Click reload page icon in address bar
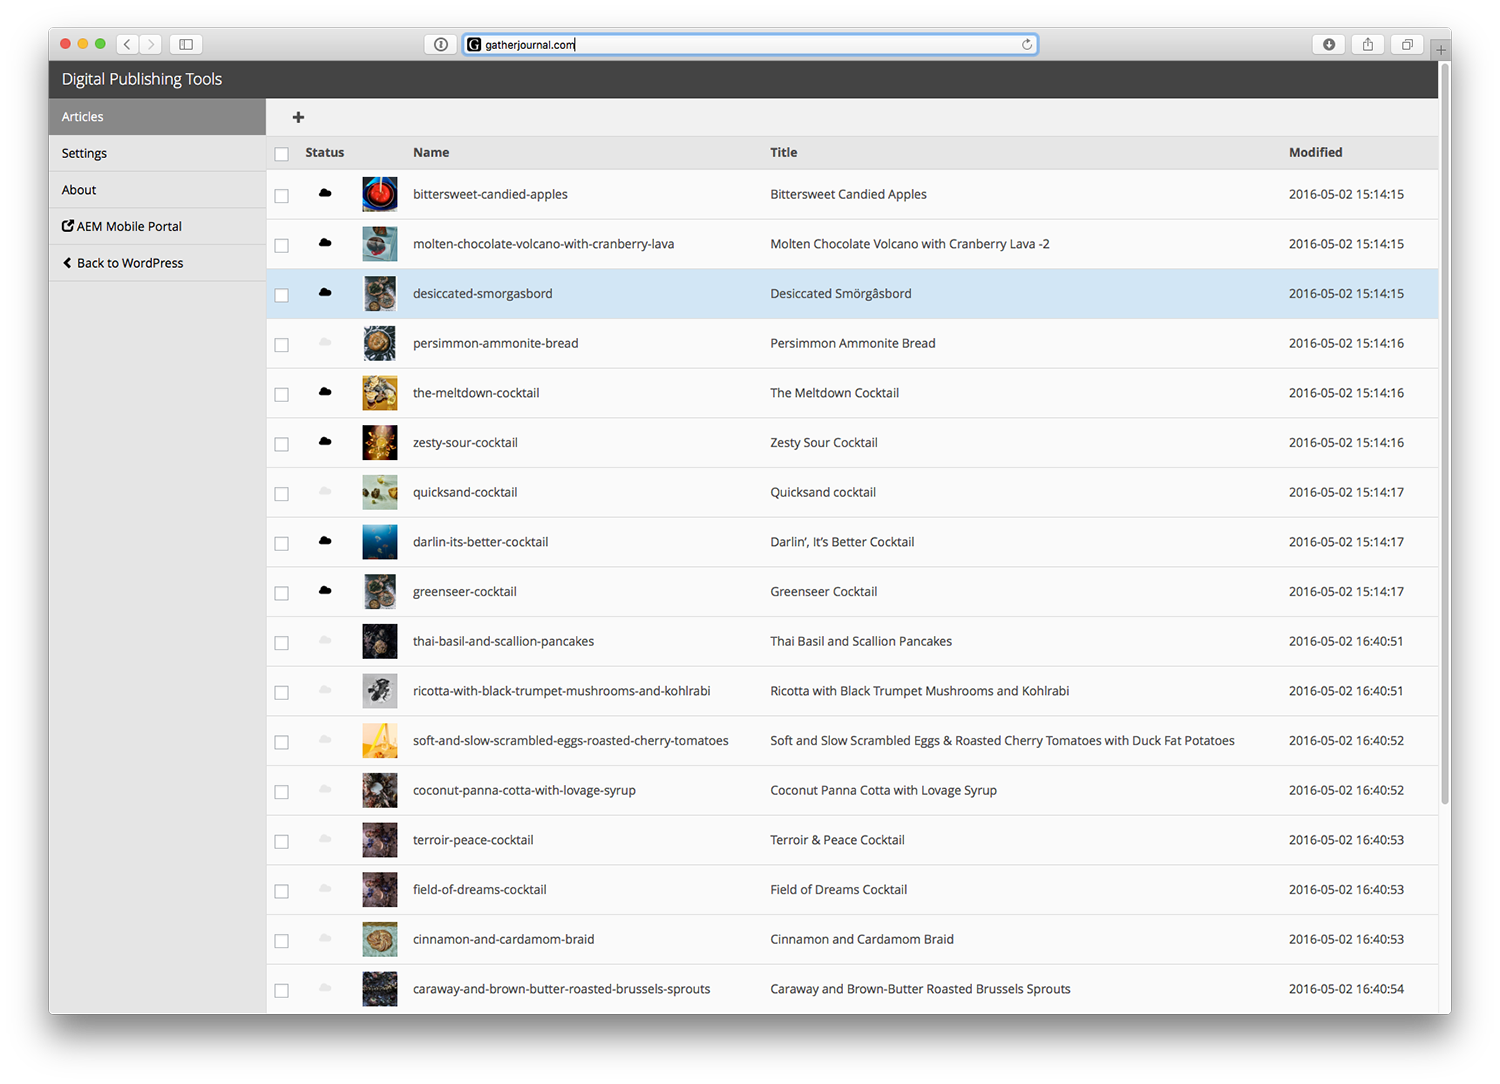 (x=1026, y=44)
